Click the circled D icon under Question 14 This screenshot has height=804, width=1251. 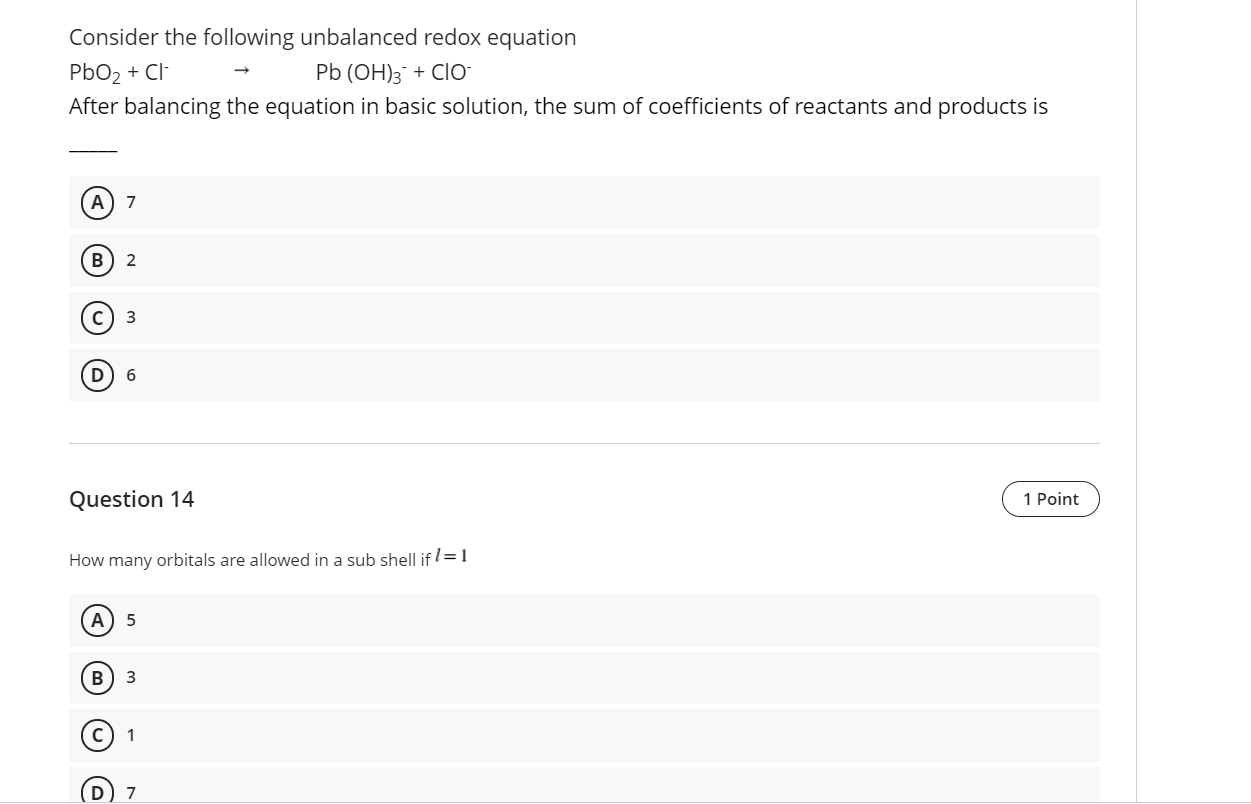pyautogui.click(x=96, y=790)
